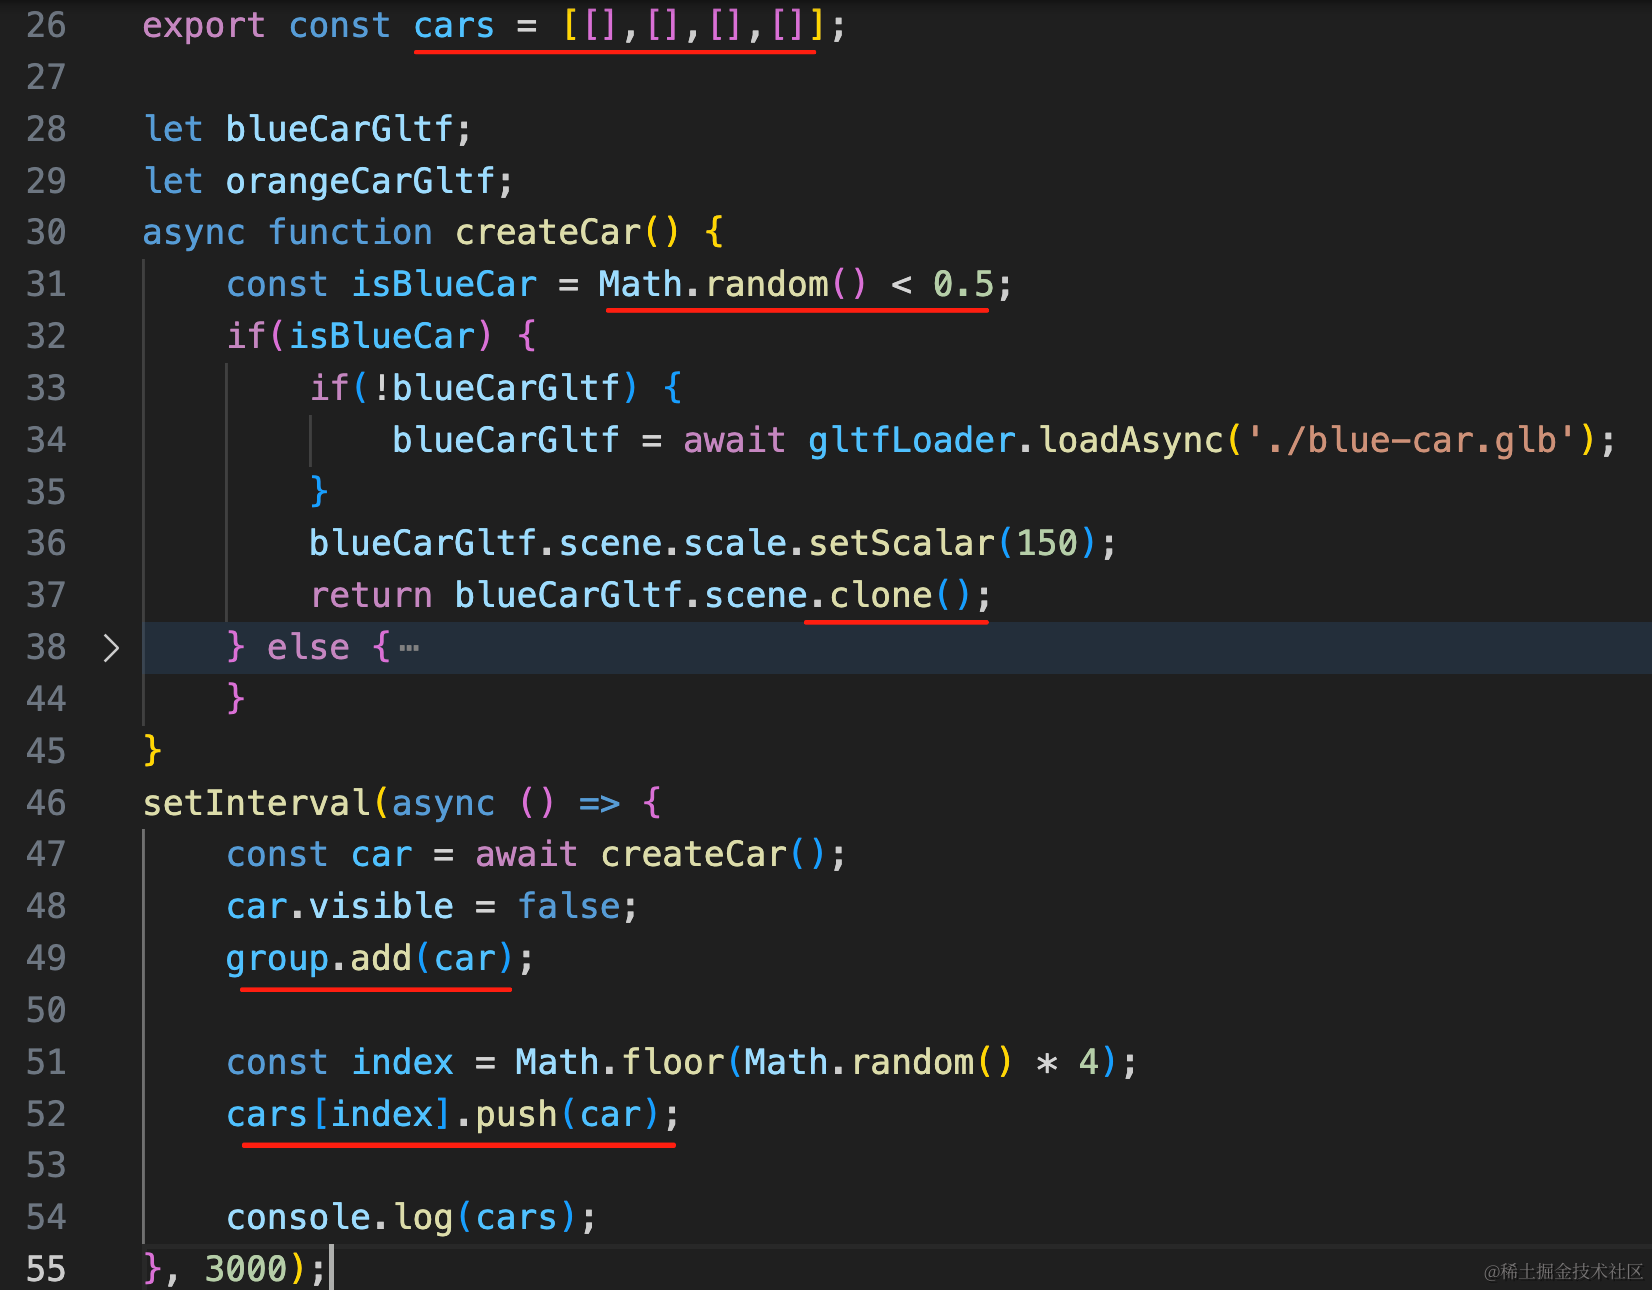Click the 'cars' variable on line 26
The height and width of the screenshot is (1290, 1652).
(454, 25)
